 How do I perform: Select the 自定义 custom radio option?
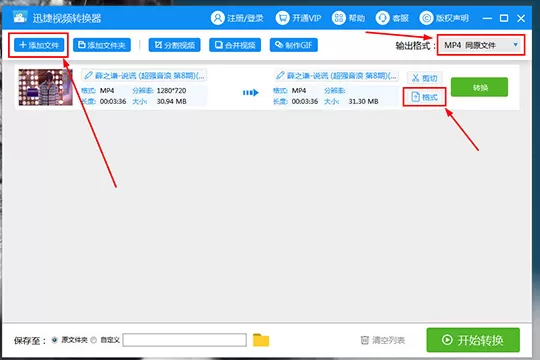pyautogui.click(x=94, y=340)
